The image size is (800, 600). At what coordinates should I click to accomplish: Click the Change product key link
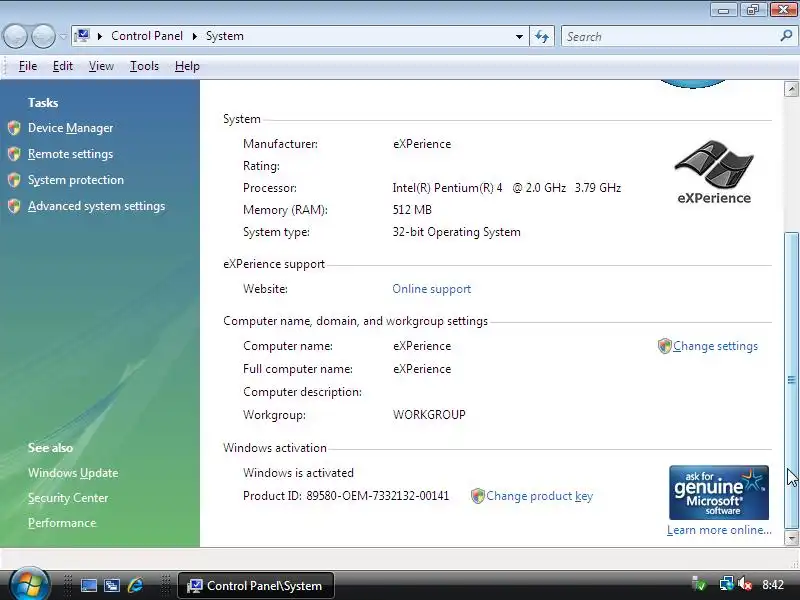(539, 496)
